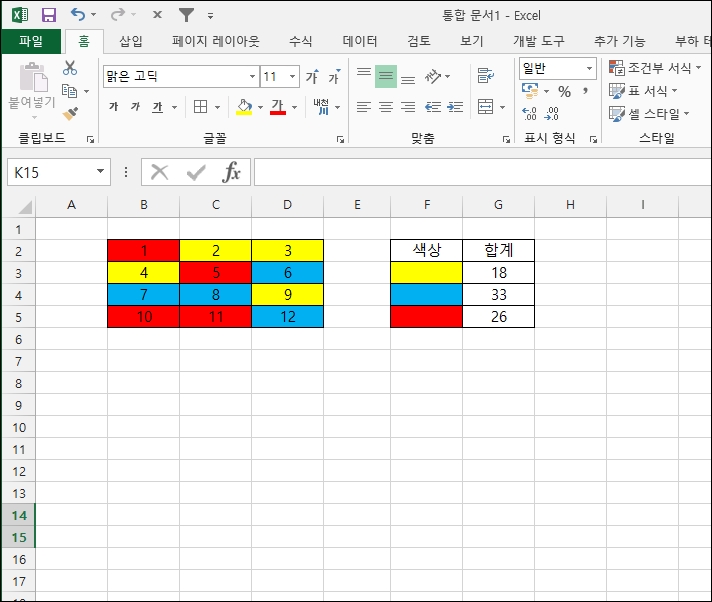This screenshot has width=712, height=602.
Task: Click the Select All corner triangle
Action: click(x=25, y=207)
